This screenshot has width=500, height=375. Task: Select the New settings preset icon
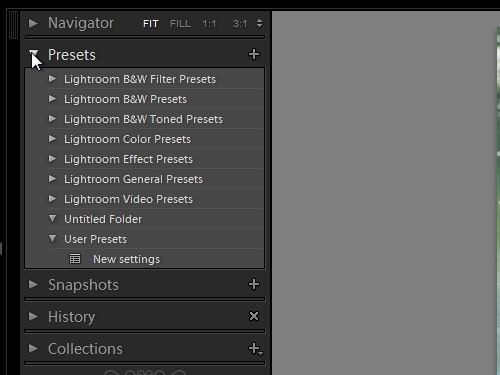tap(75, 259)
